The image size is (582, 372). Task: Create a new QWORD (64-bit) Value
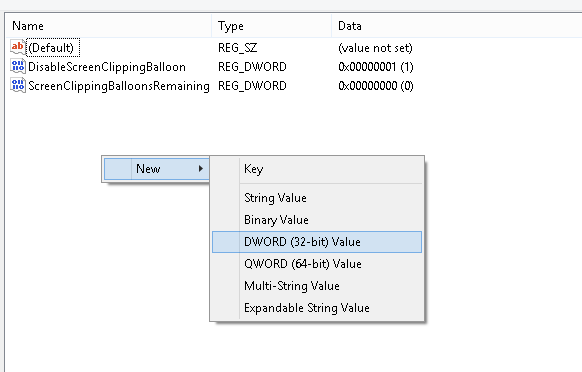point(317,264)
